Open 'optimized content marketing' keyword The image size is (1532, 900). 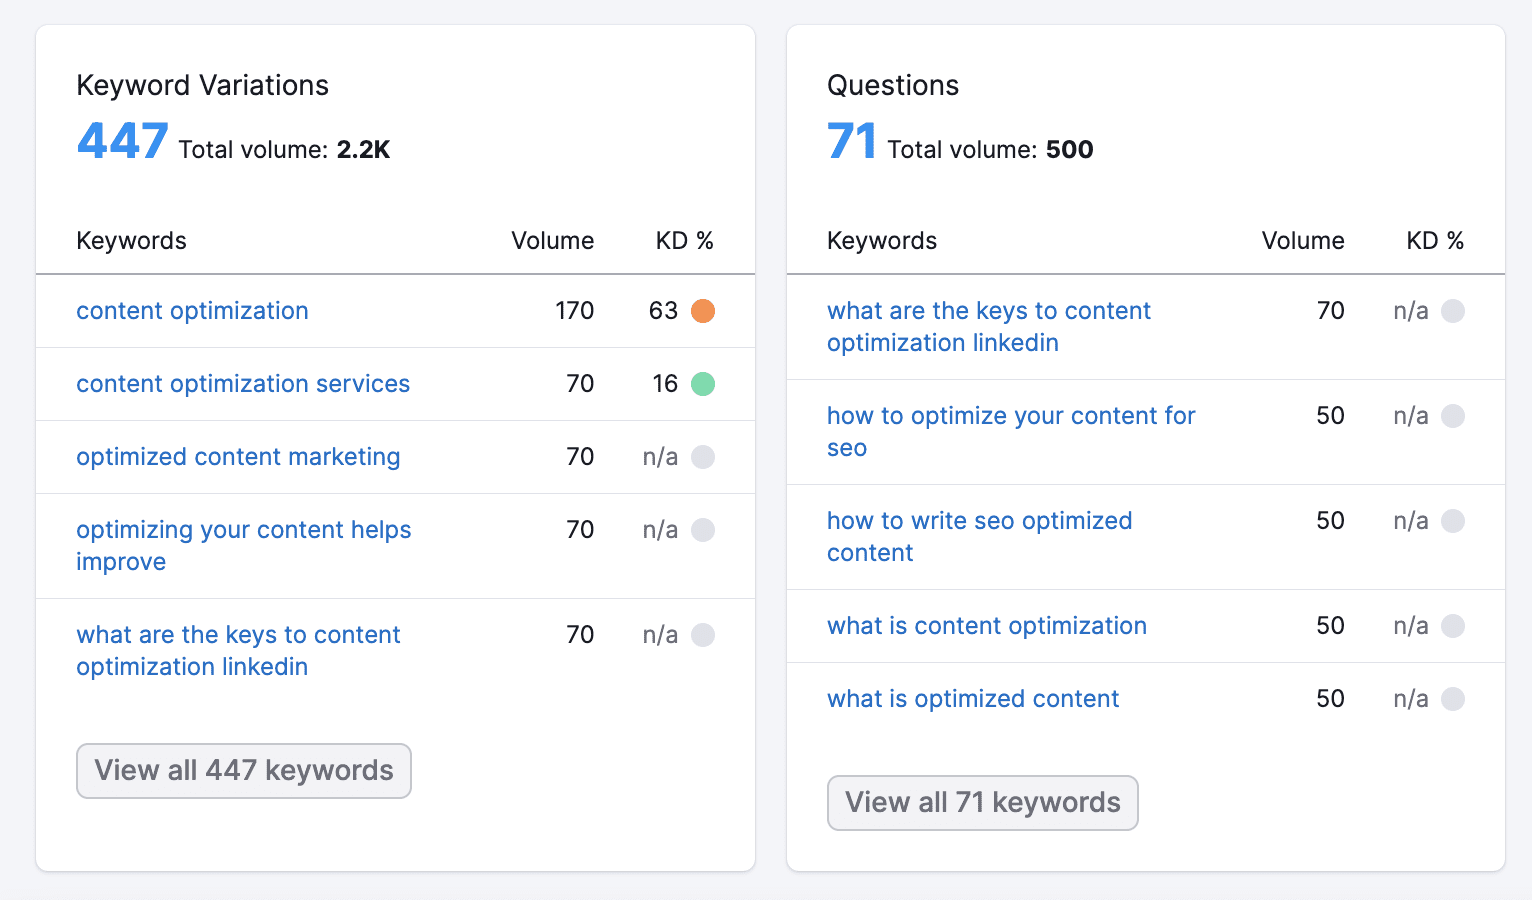coord(238,457)
